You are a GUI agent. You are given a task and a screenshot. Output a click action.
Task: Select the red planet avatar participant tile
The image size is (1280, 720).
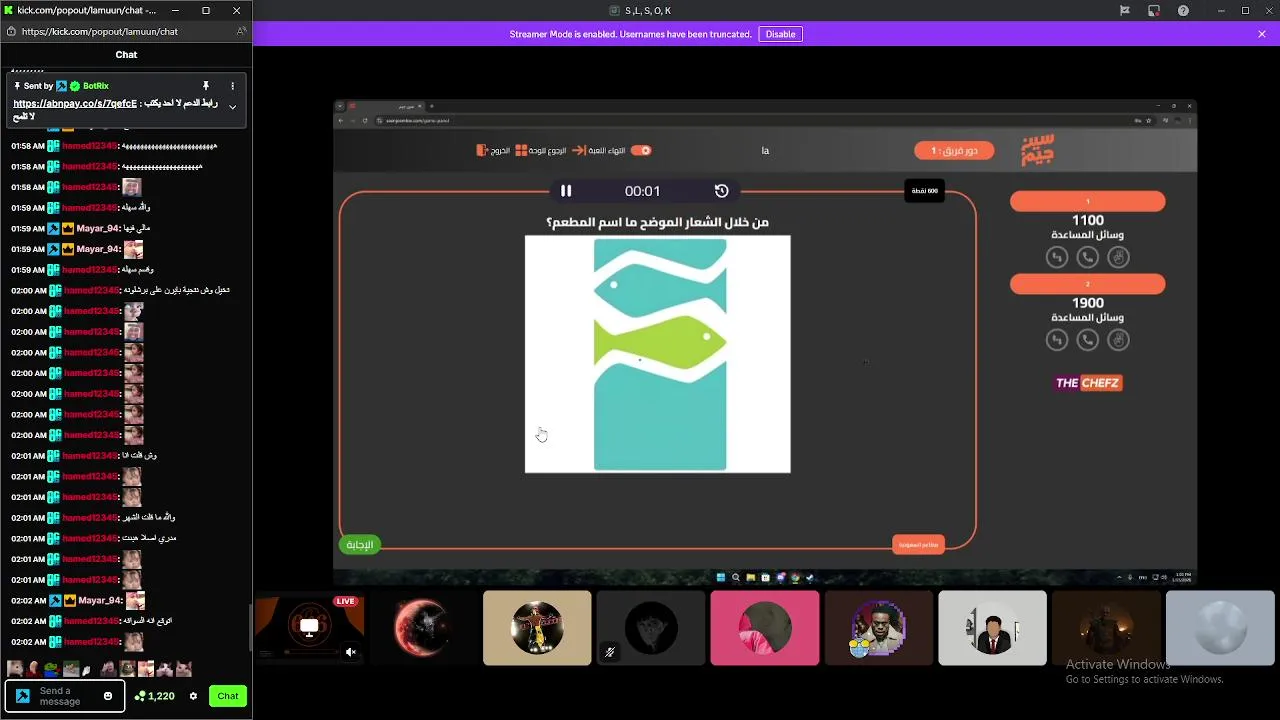click(x=423, y=628)
